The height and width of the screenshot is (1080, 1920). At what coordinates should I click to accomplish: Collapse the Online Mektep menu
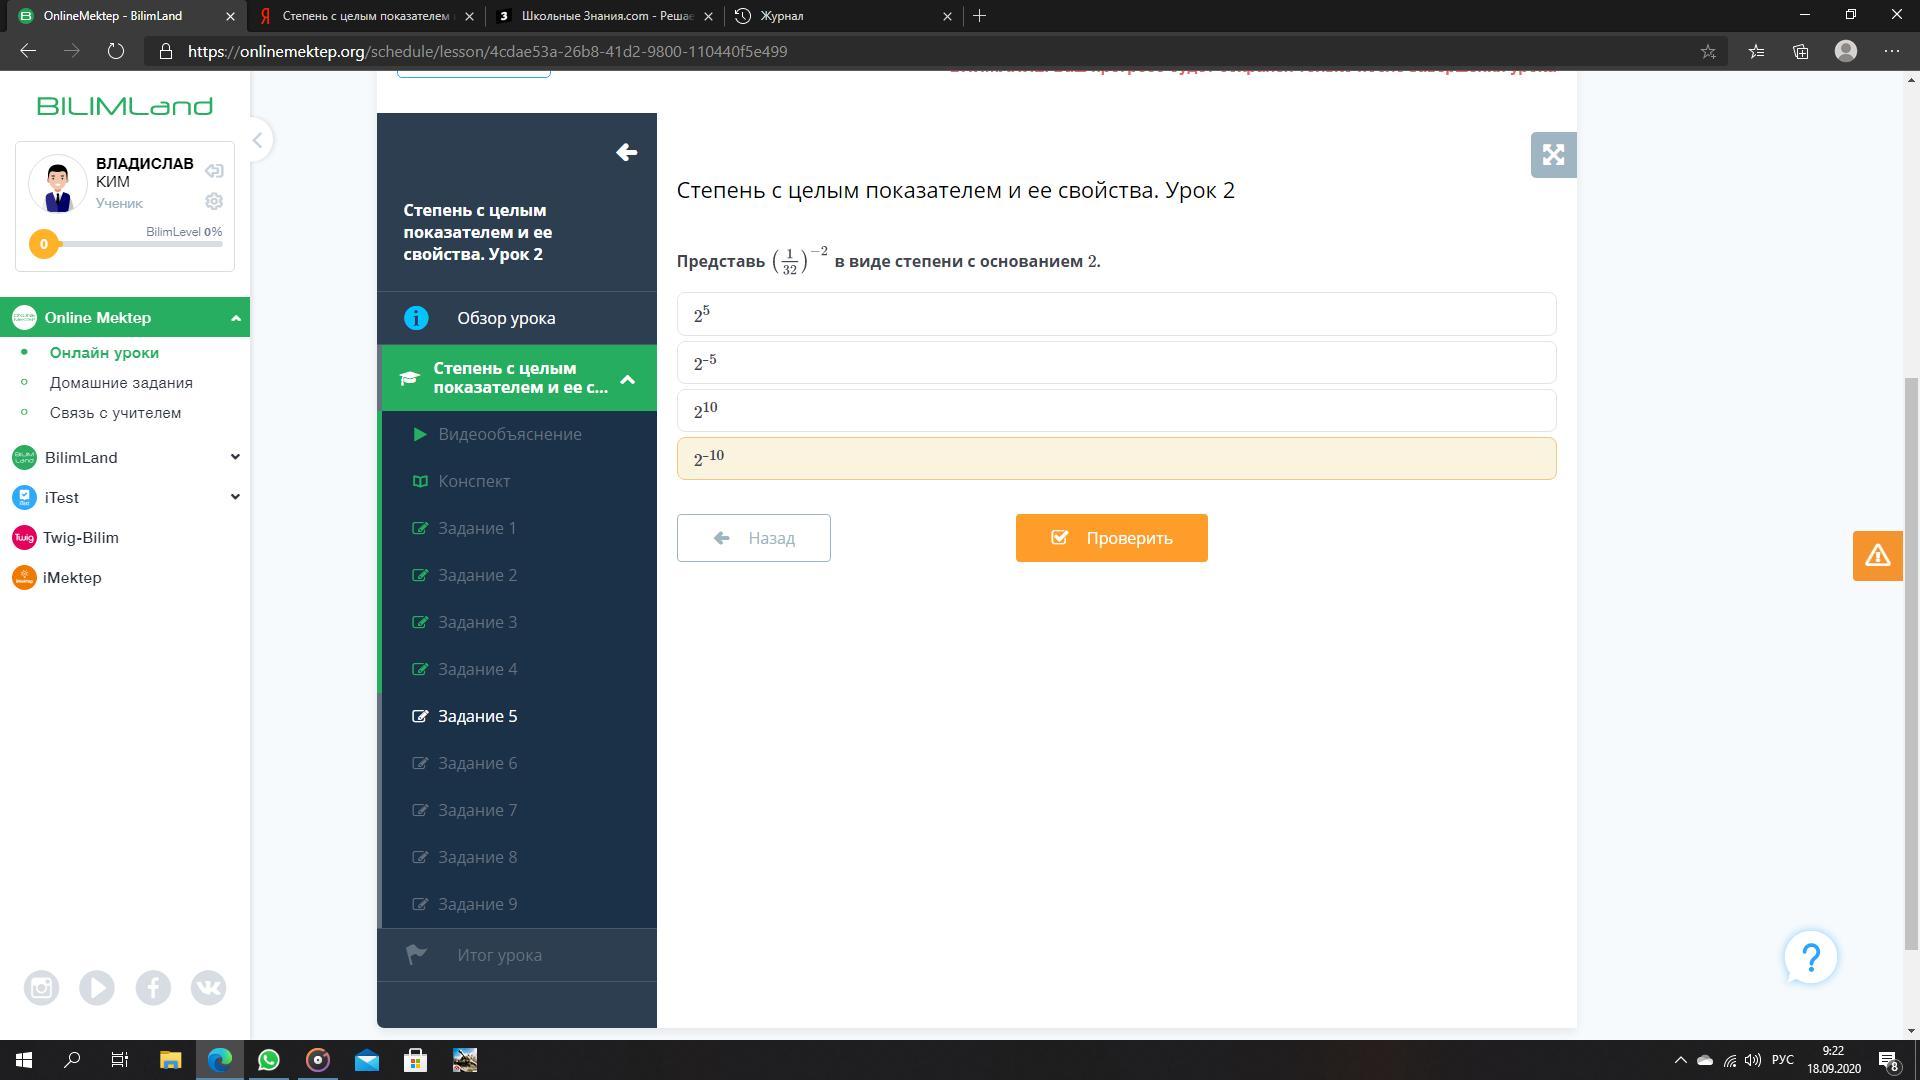(x=235, y=318)
